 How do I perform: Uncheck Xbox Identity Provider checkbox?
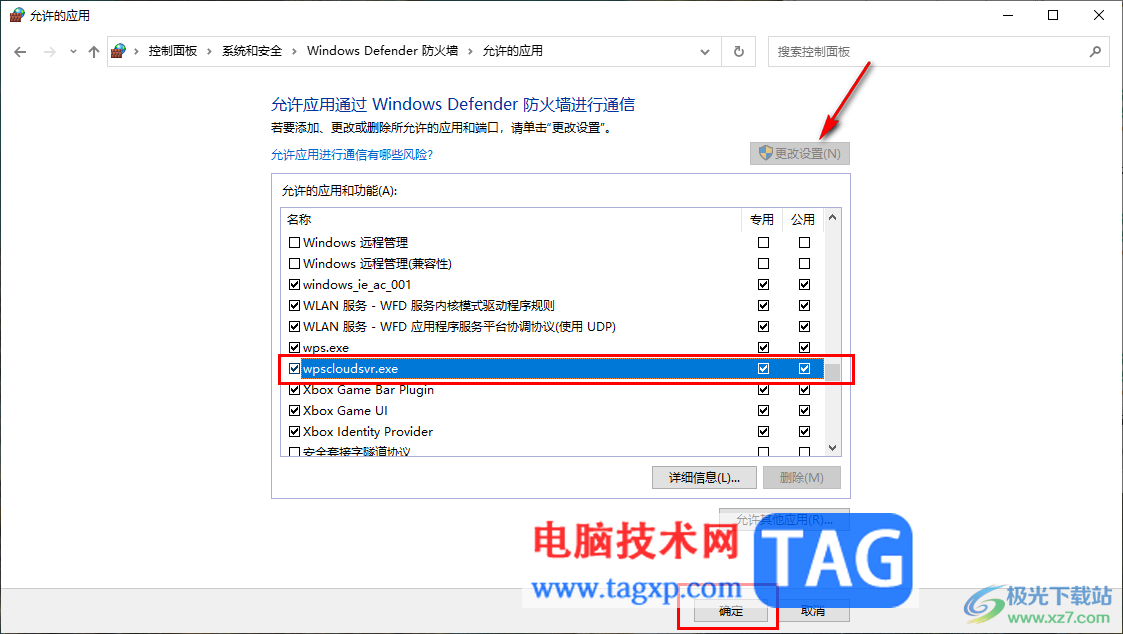(x=294, y=432)
